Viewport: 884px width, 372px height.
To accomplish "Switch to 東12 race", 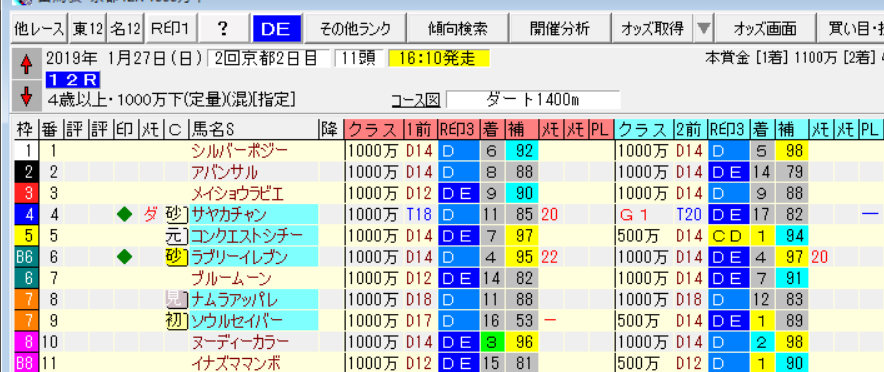I will (x=87, y=28).
